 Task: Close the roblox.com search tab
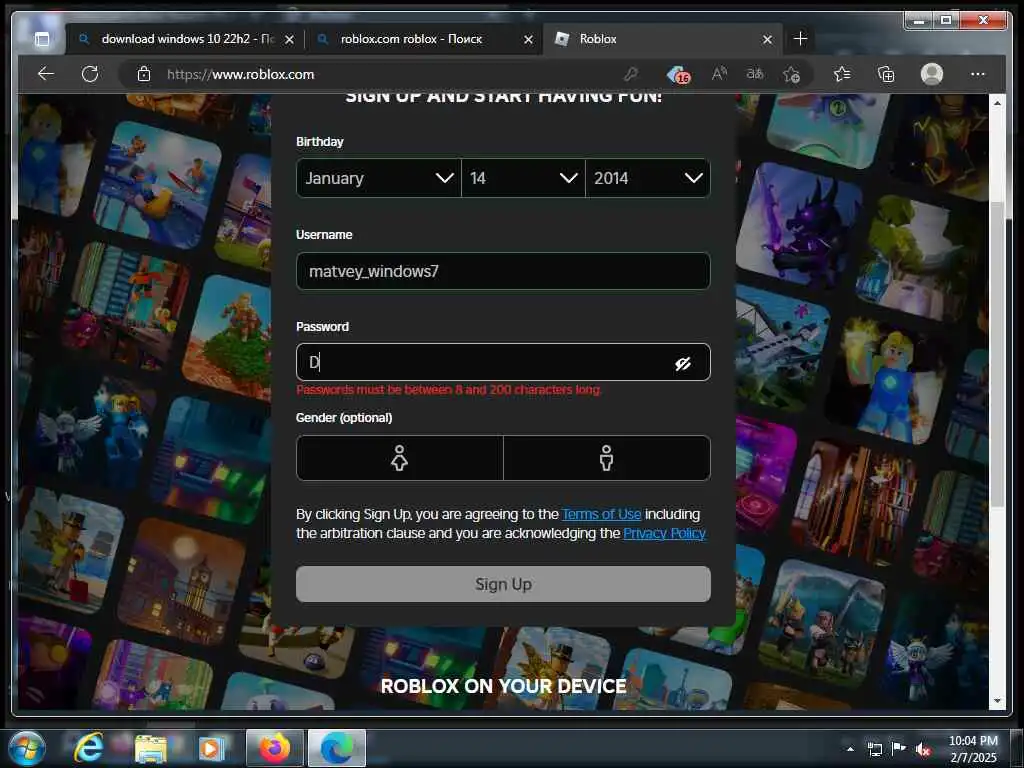tap(528, 40)
